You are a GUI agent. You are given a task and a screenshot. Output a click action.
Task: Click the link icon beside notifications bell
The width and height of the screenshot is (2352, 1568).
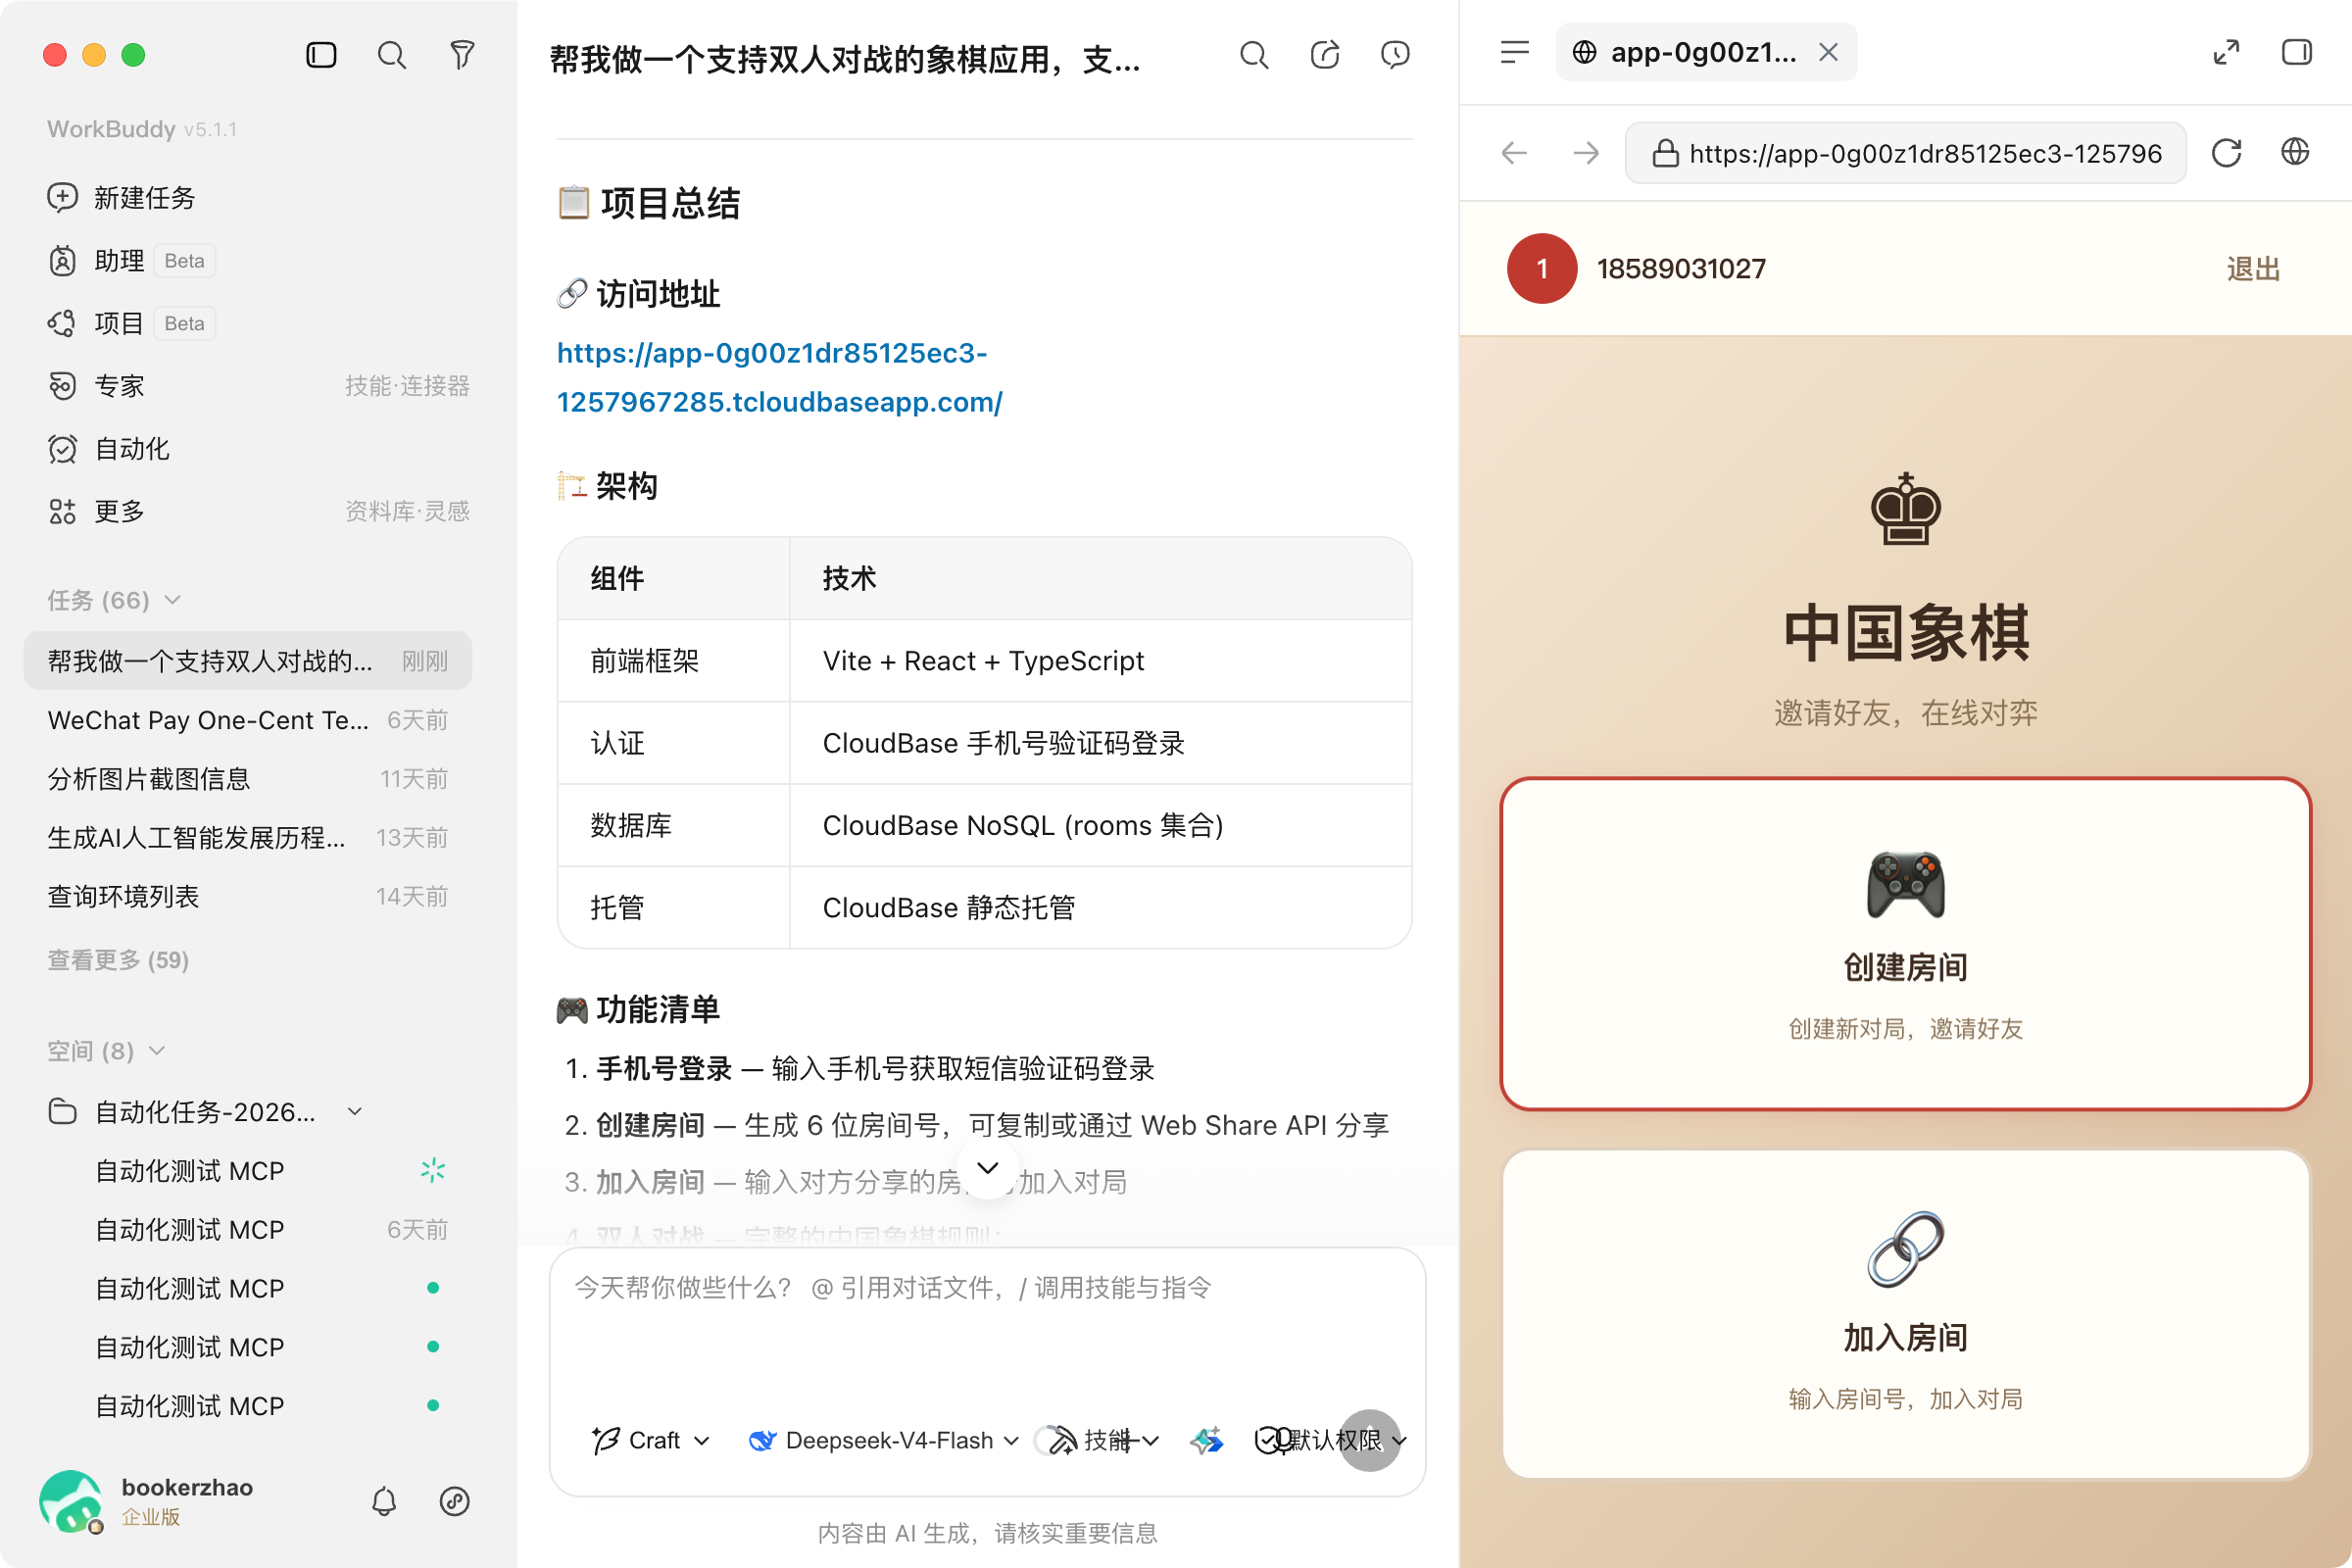click(x=455, y=1501)
